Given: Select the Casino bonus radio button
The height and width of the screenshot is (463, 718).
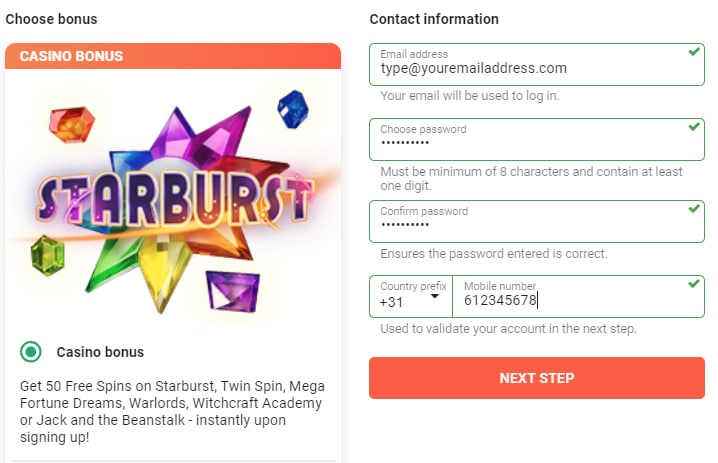Looking at the screenshot, I should [x=31, y=352].
